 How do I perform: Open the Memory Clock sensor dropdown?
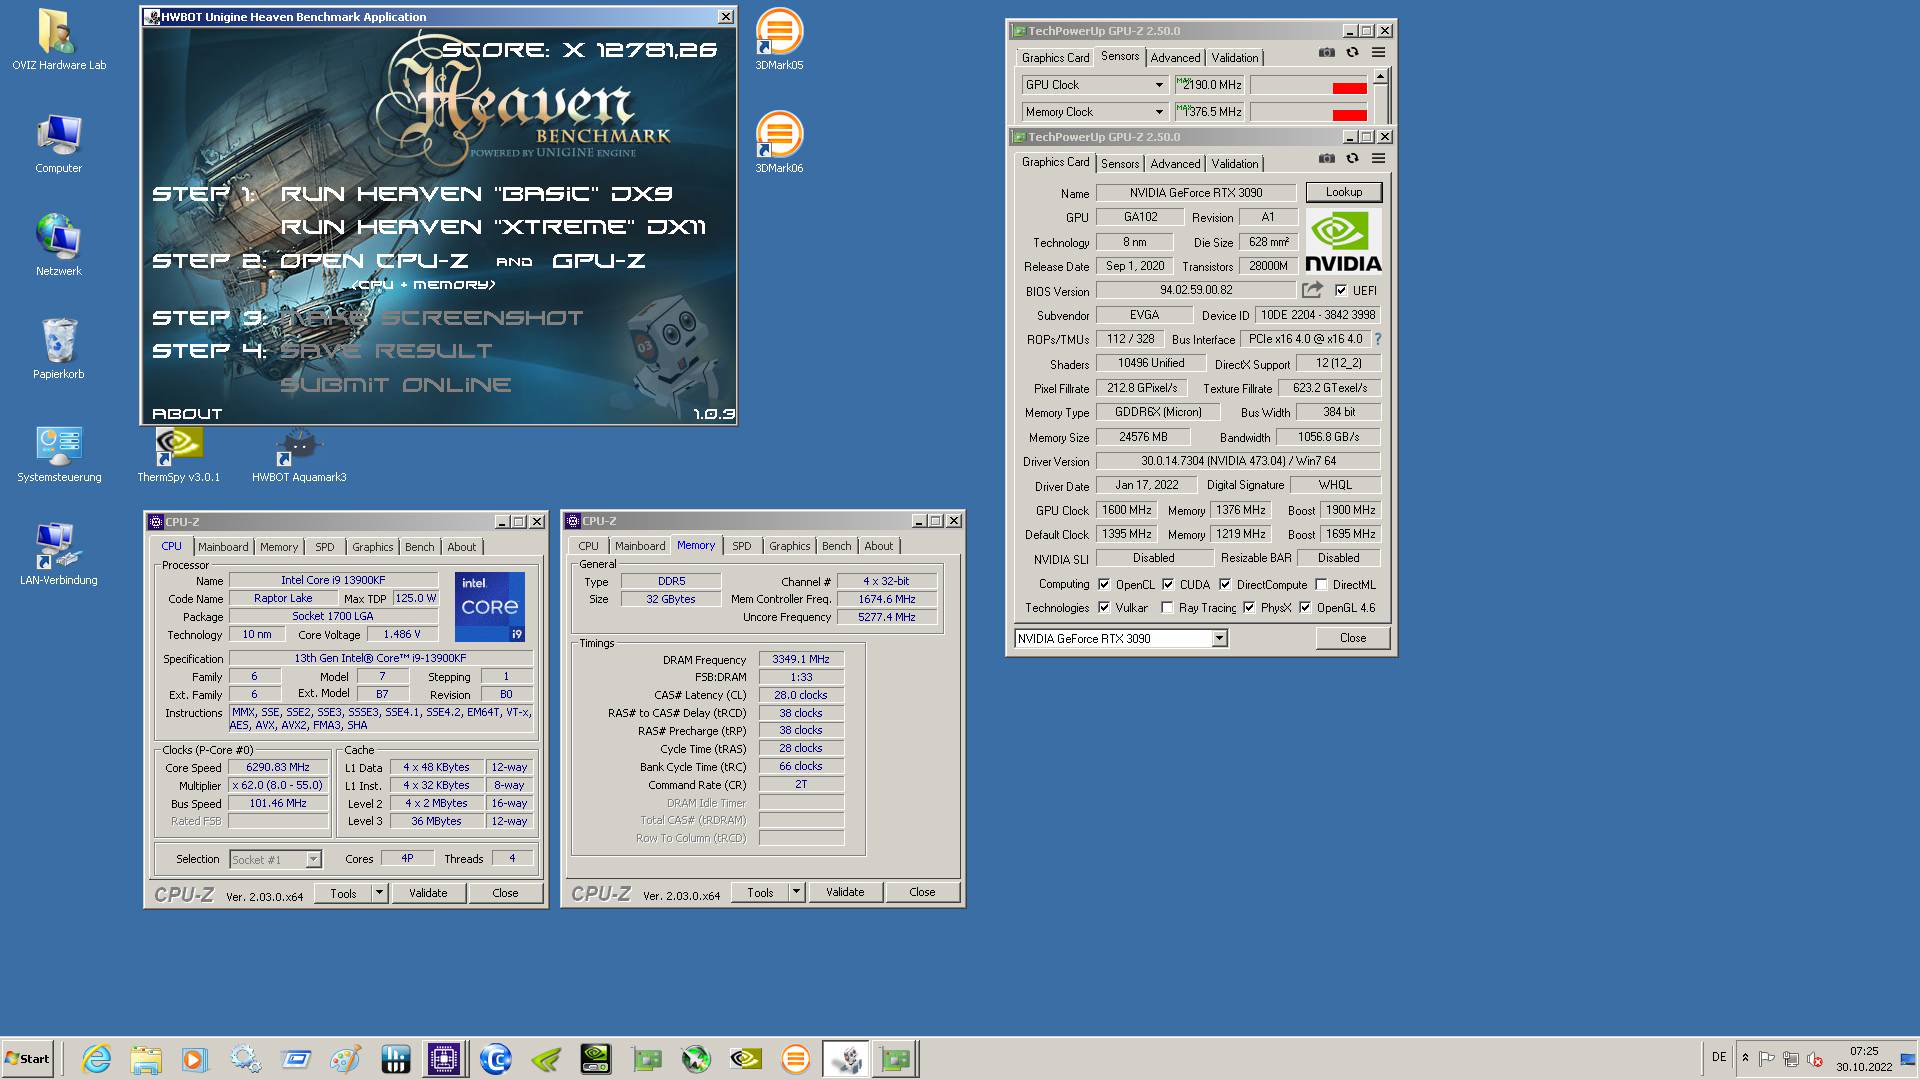(x=1159, y=112)
